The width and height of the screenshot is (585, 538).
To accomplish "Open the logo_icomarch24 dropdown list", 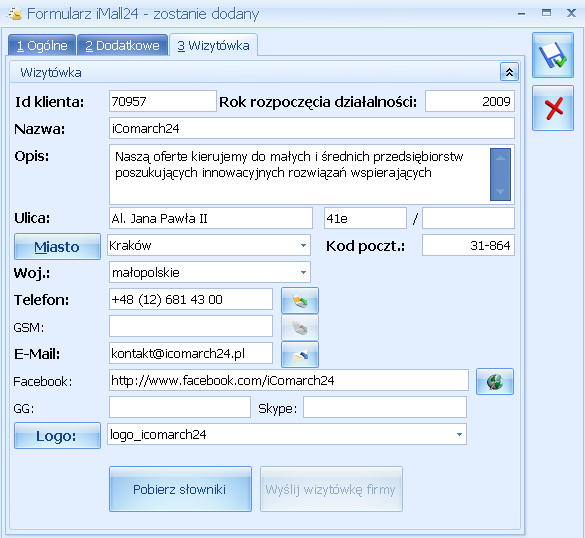I will [x=459, y=434].
